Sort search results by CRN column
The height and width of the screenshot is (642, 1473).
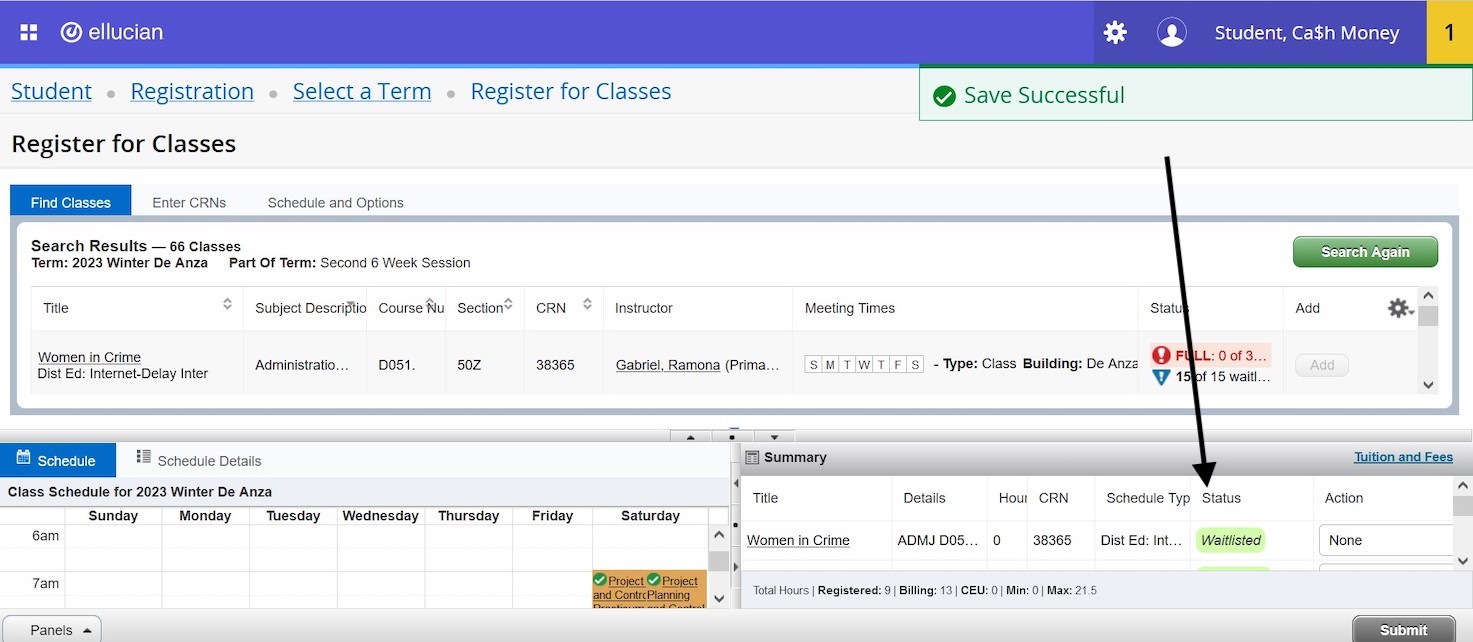click(587, 305)
